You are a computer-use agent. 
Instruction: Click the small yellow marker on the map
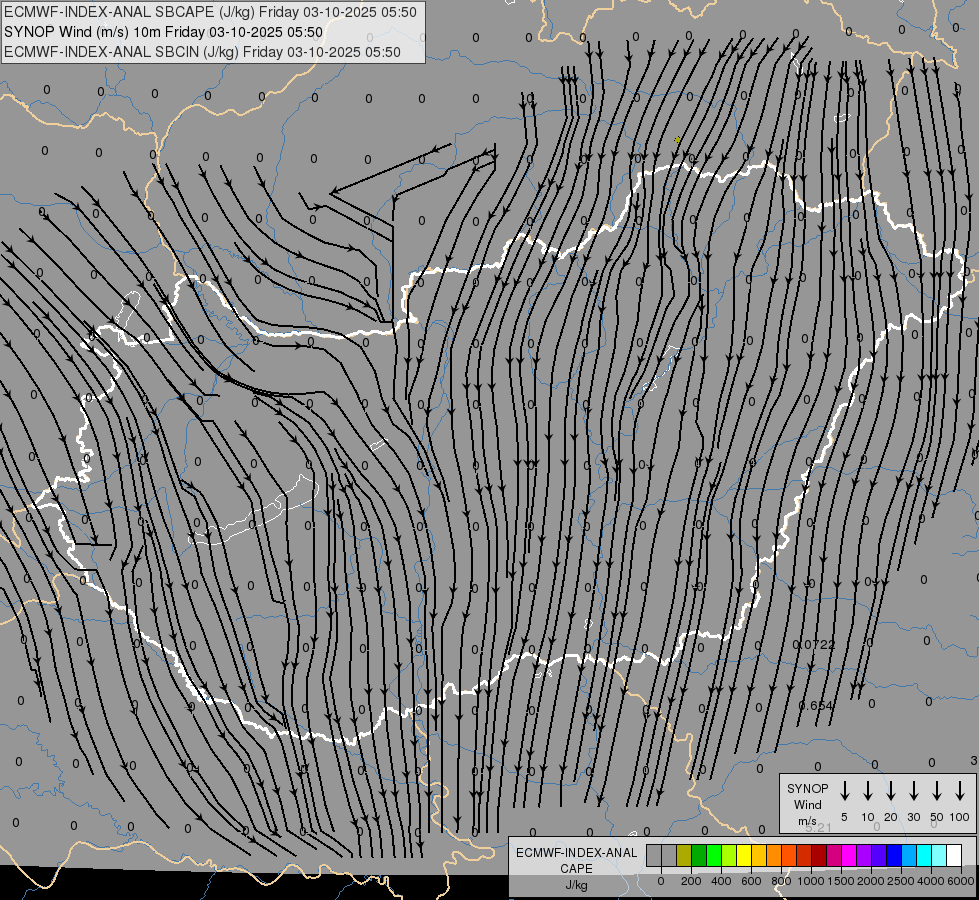(x=677, y=140)
